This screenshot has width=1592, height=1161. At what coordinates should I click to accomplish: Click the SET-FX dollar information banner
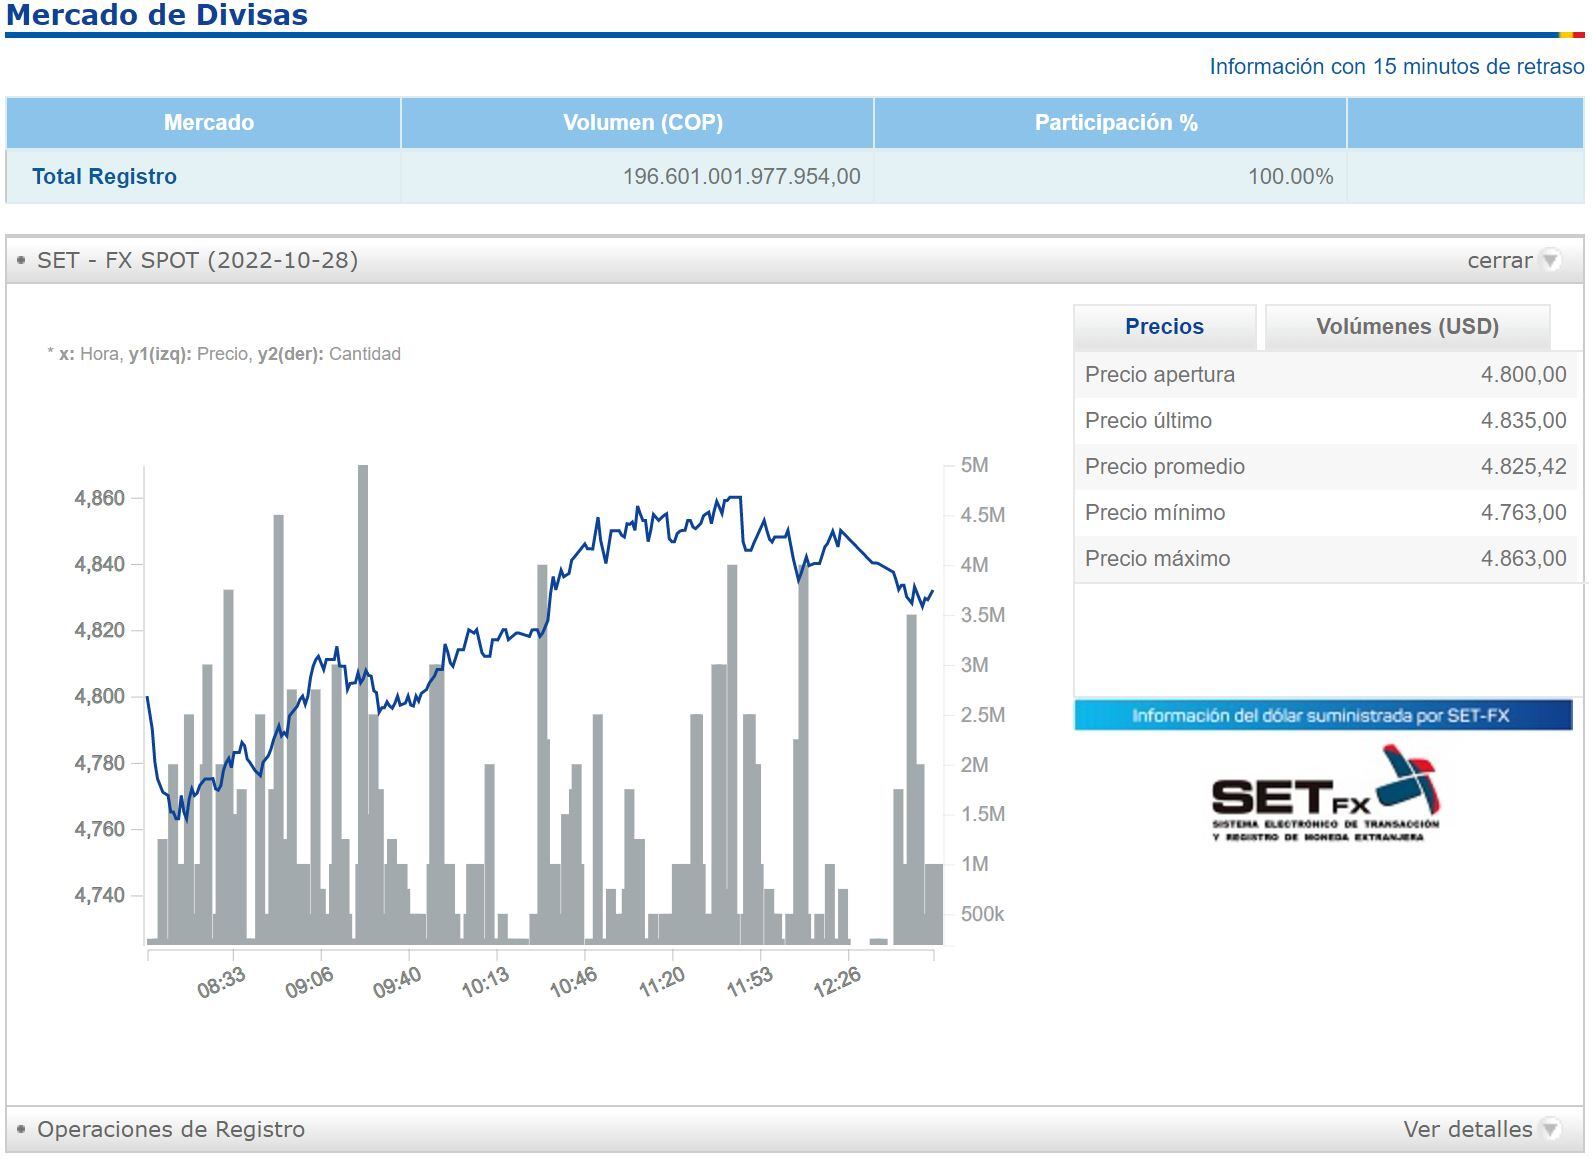pos(1322,715)
